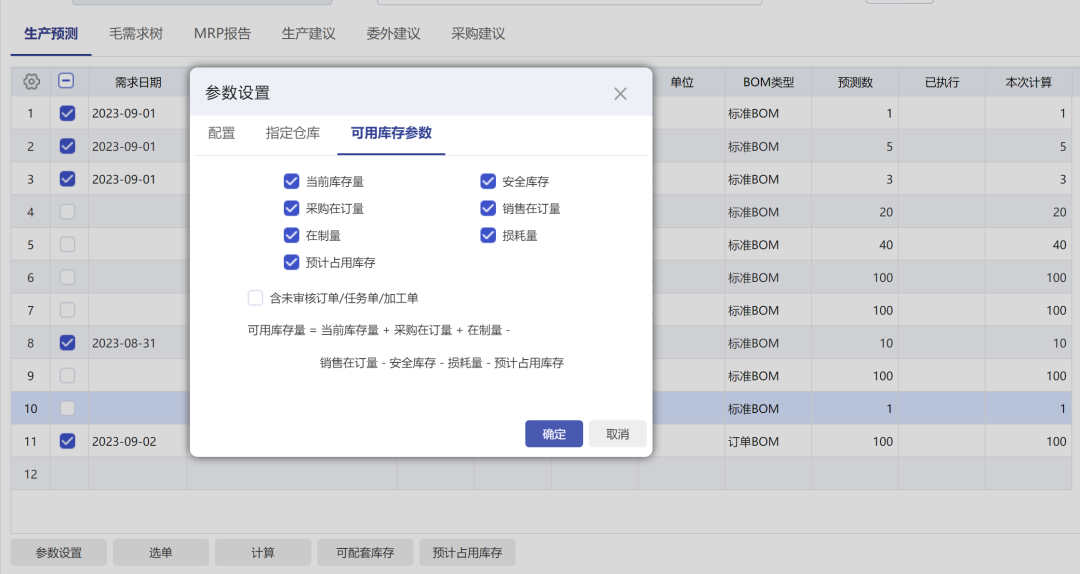This screenshot has height=574, width=1080.
Task: Switch to the 配置 tab in the dialog
Action: pos(221,133)
